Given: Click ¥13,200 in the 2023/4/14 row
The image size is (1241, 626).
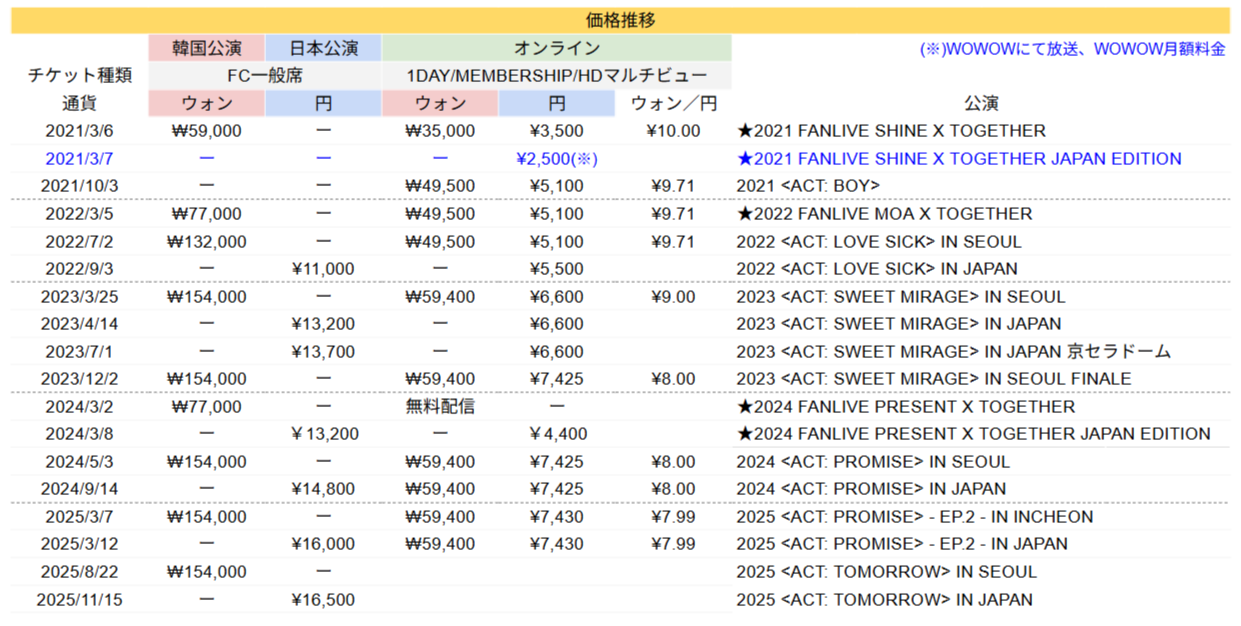Looking at the screenshot, I should click(x=323, y=324).
